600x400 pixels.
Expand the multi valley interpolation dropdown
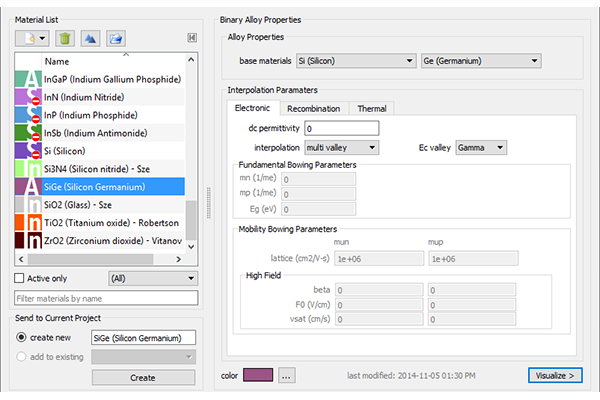(x=341, y=148)
